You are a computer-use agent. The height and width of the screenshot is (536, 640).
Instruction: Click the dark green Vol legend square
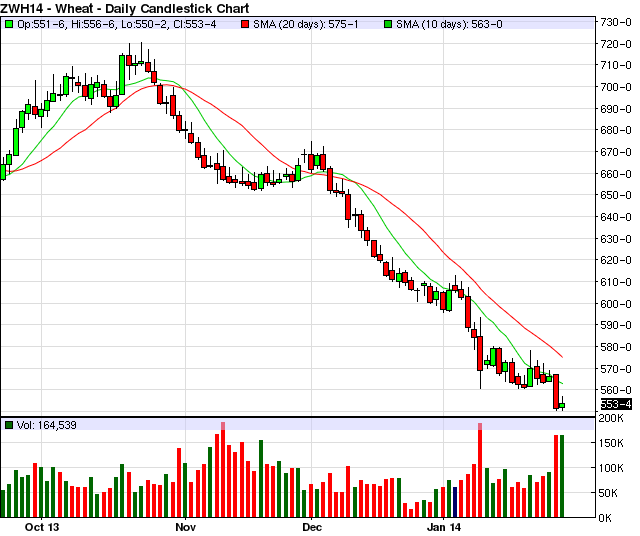pyautogui.click(x=9, y=425)
